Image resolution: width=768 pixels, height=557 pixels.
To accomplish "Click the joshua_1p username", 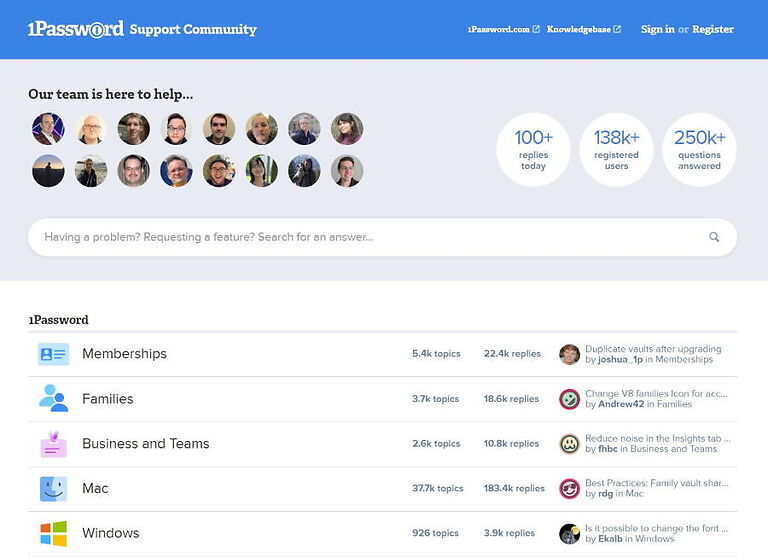I will coord(620,360).
